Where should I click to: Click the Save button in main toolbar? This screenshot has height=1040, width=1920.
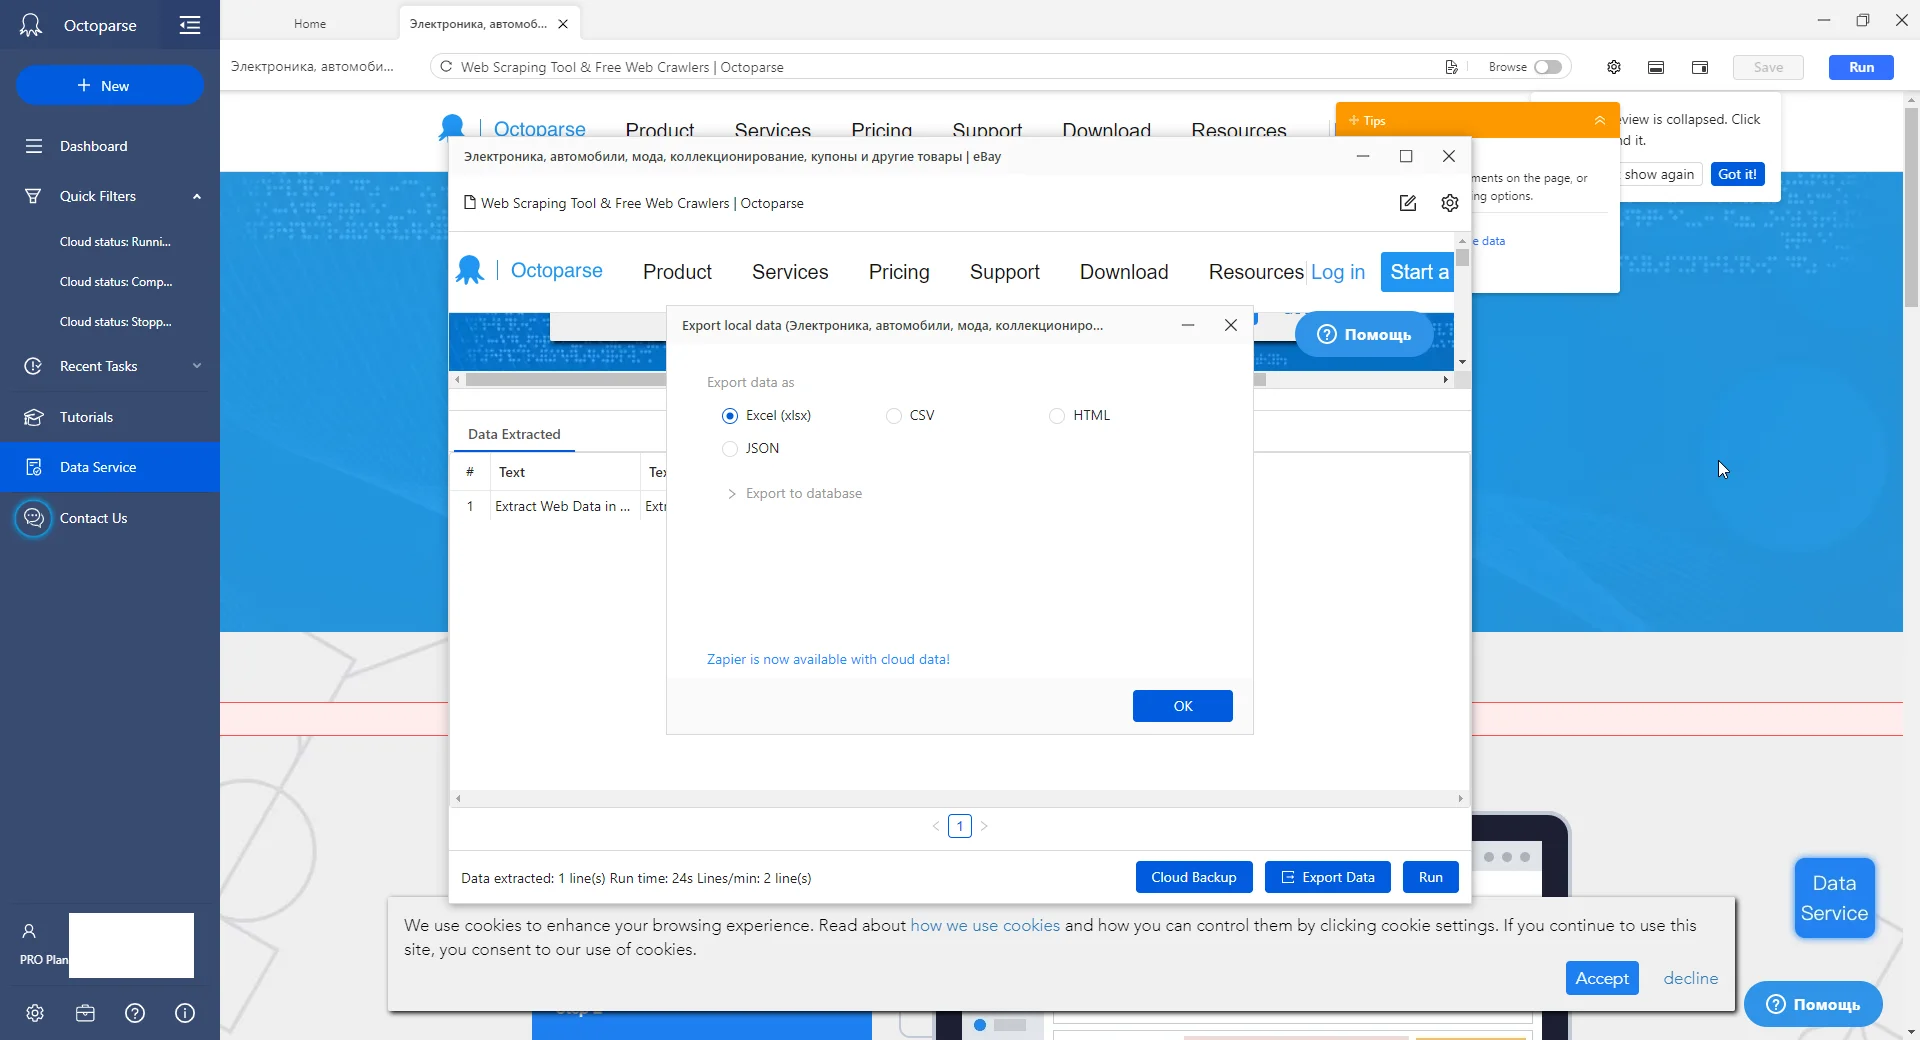pyautogui.click(x=1768, y=67)
